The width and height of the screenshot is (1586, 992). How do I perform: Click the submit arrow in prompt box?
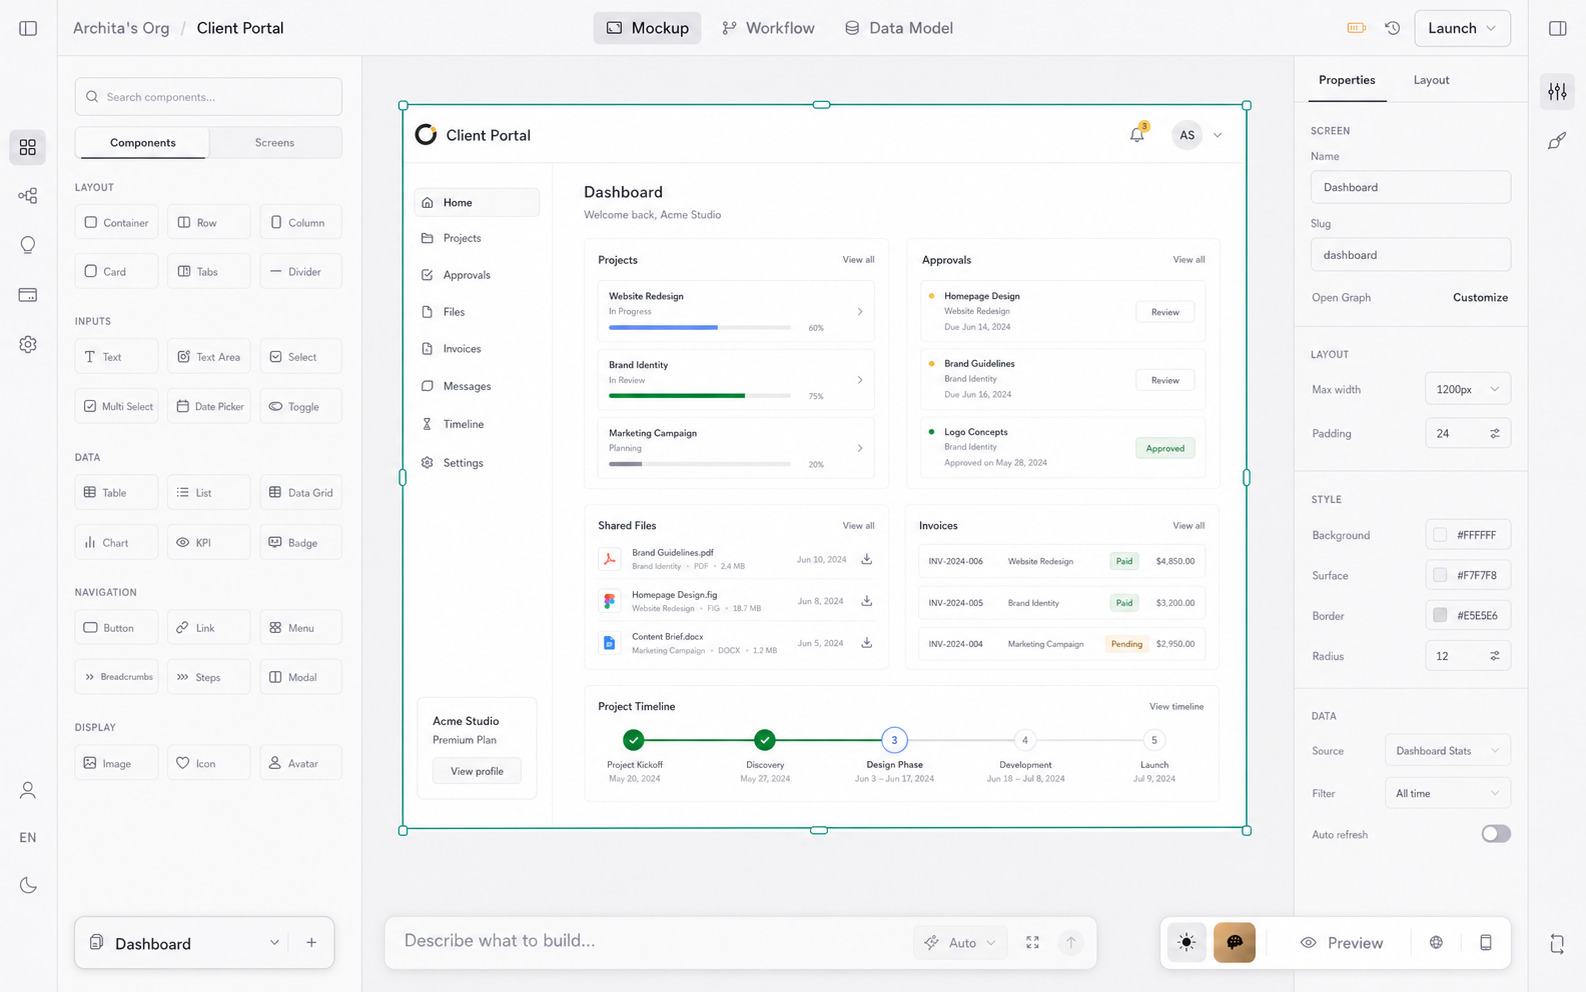click(1070, 943)
